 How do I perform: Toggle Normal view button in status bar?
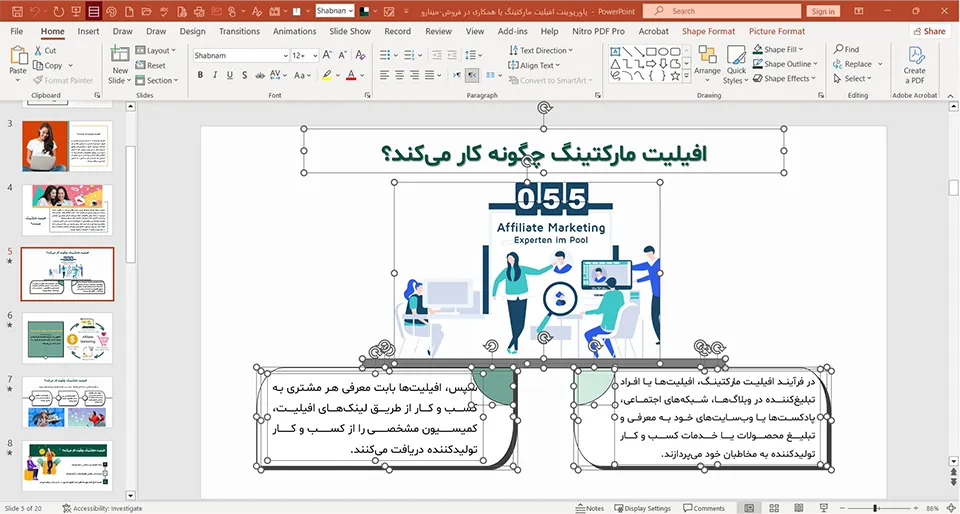click(749, 508)
